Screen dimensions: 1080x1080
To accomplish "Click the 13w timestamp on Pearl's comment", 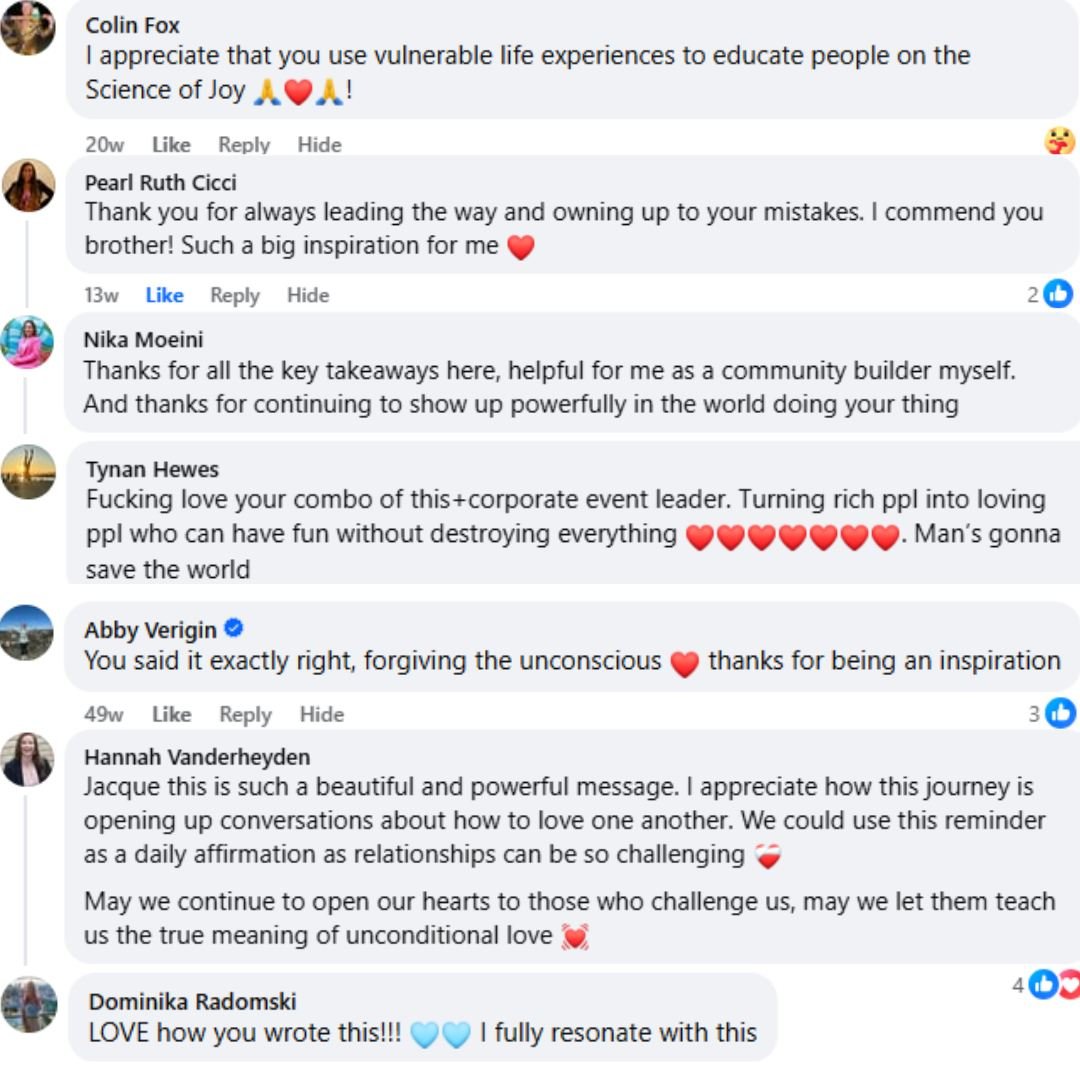I will tap(101, 295).
